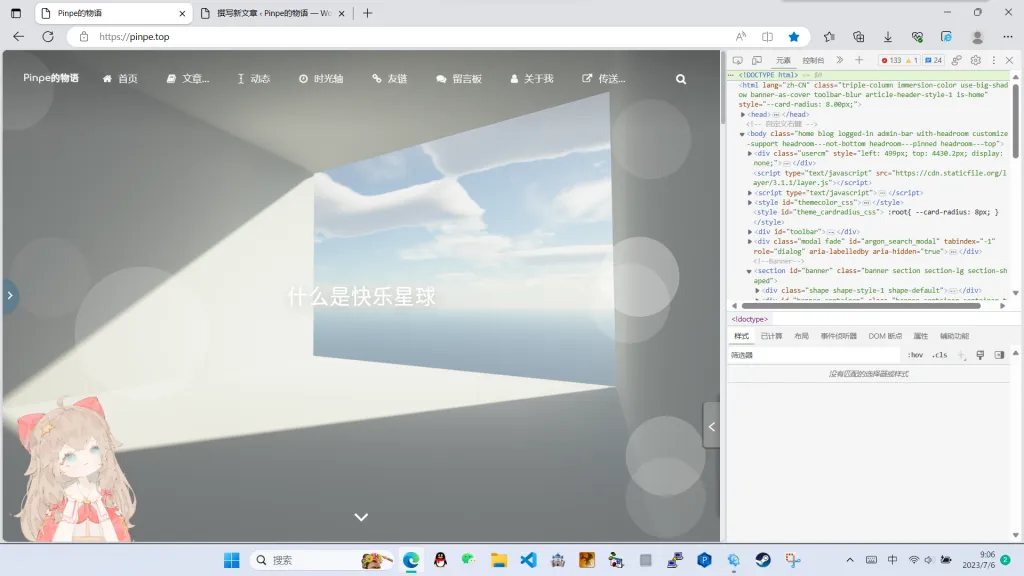Toggle the blue favorite star for this page

[x=794, y=37]
